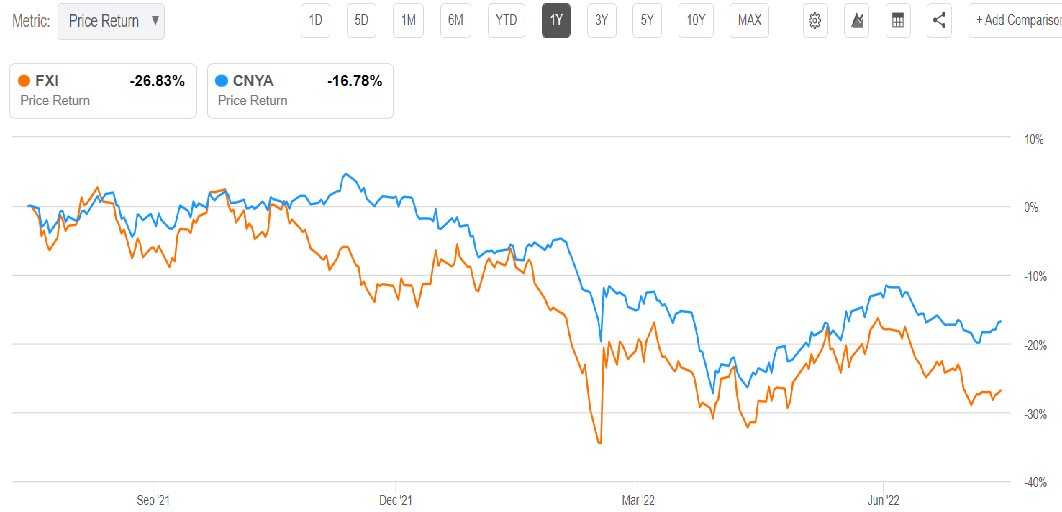Image resolution: width=1062 pixels, height=512 pixels.
Task: Switch to the 1M range
Action: coord(407,20)
